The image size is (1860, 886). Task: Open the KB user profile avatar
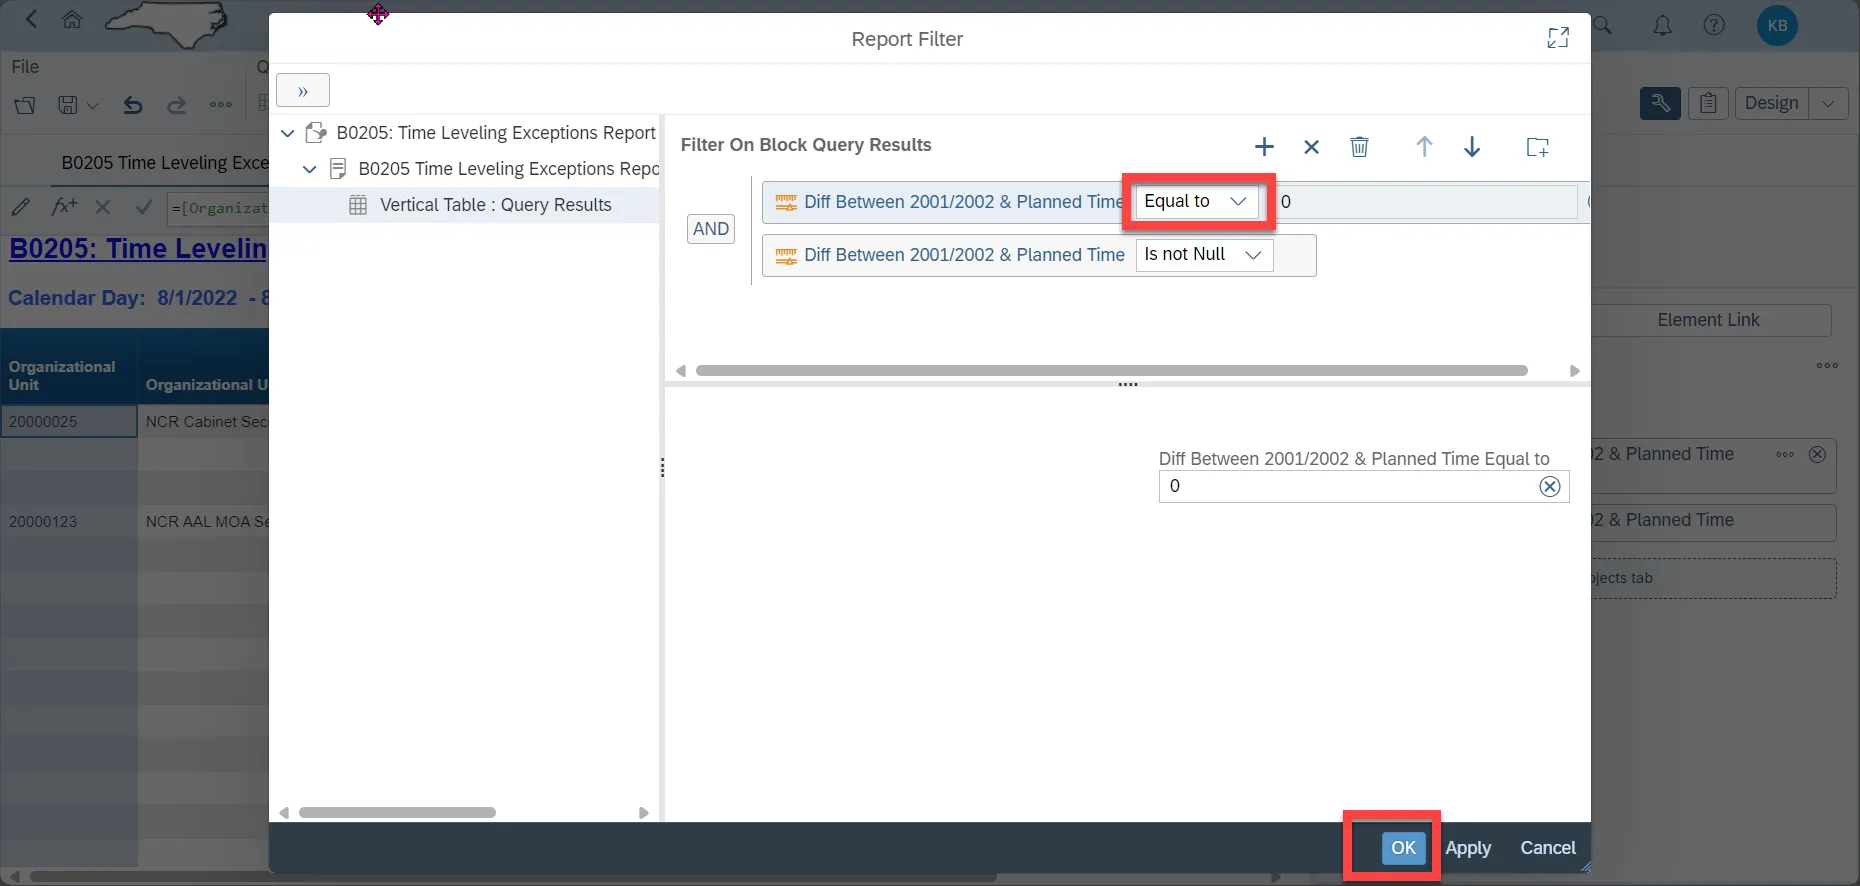pyautogui.click(x=1777, y=26)
